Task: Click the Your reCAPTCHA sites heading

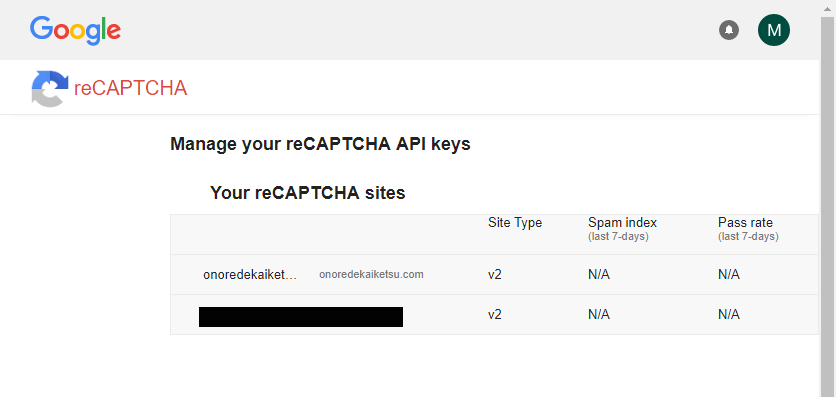Action: click(308, 192)
